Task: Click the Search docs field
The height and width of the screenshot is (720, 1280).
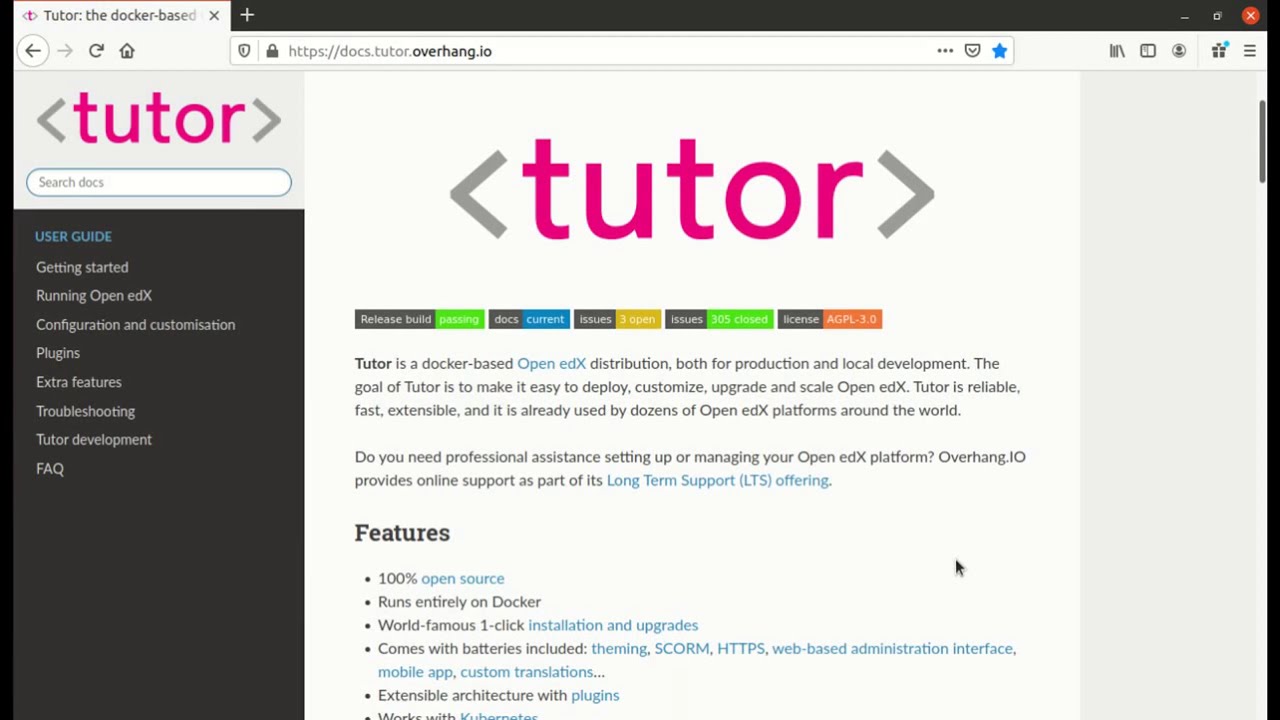Action: [x=159, y=182]
